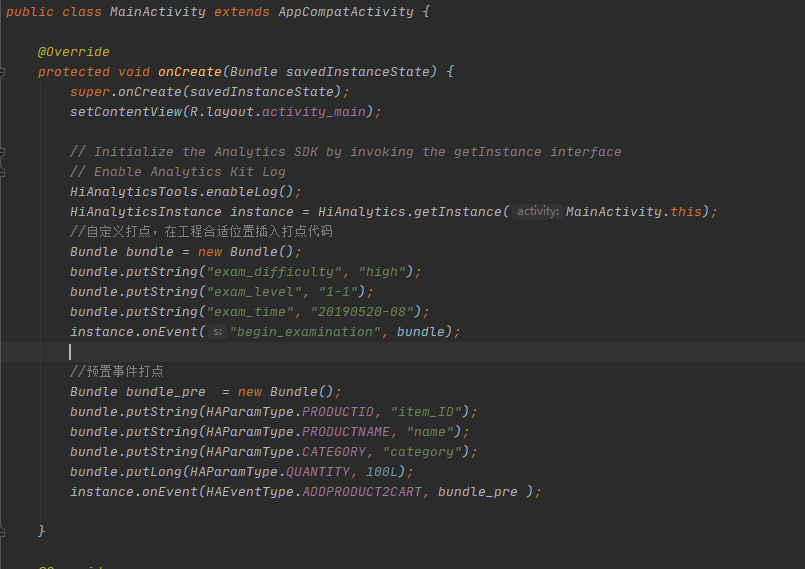
Task: Click the 'activity:' parameter hint
Action: (538, 212)
